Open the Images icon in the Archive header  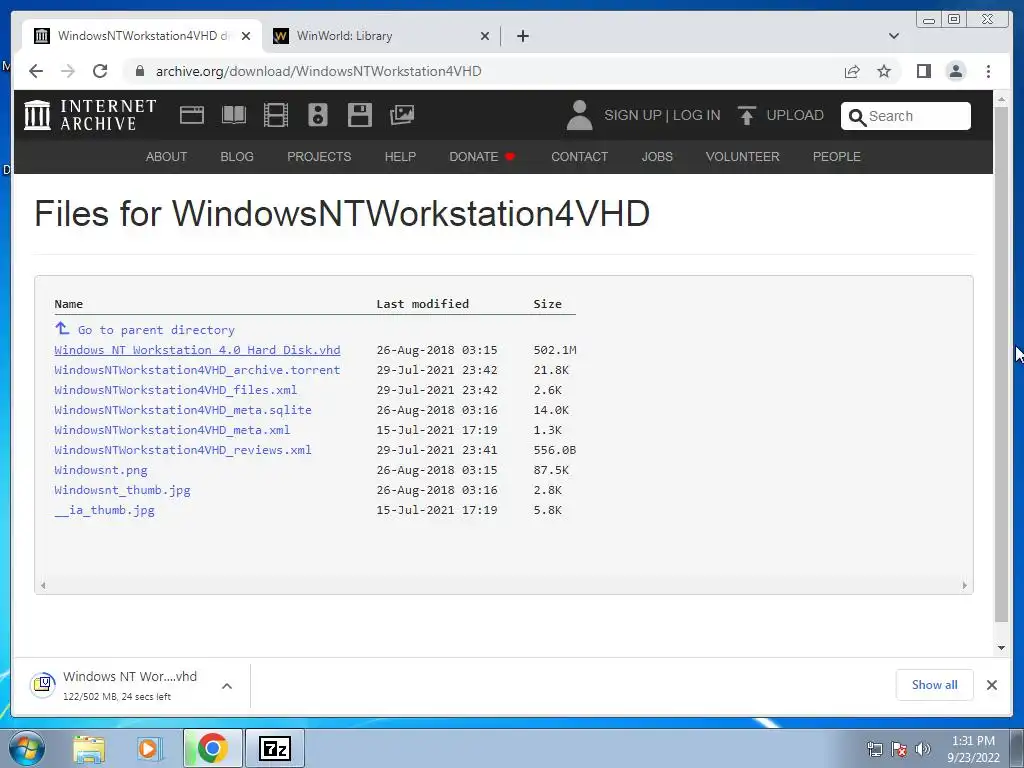pos(402,115)
